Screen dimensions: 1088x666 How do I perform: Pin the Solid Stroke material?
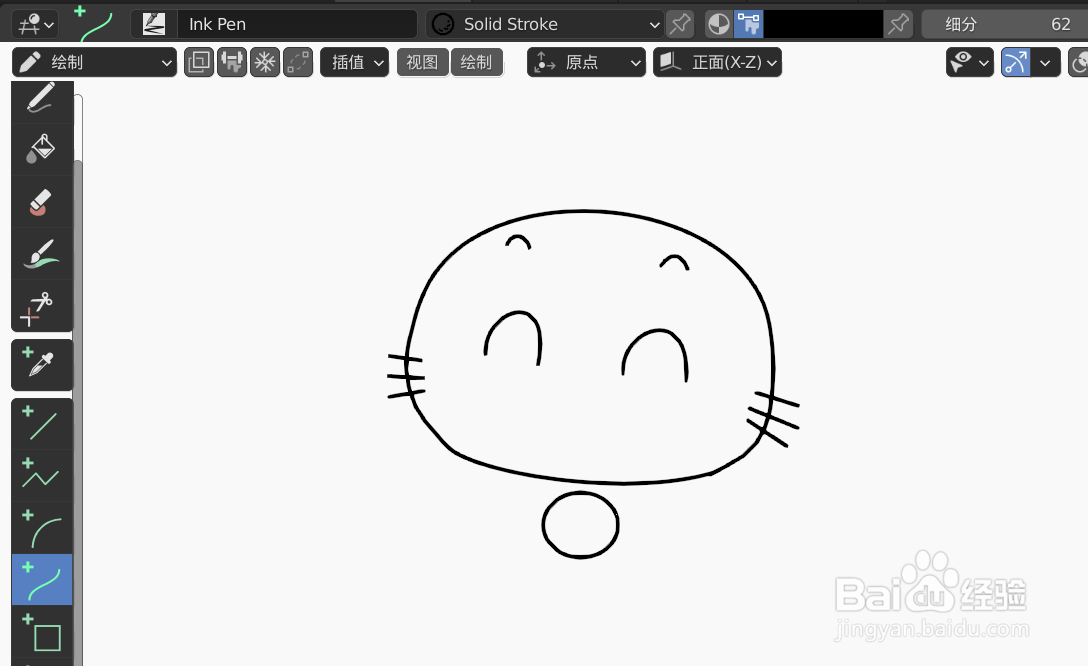coord(680,24)
